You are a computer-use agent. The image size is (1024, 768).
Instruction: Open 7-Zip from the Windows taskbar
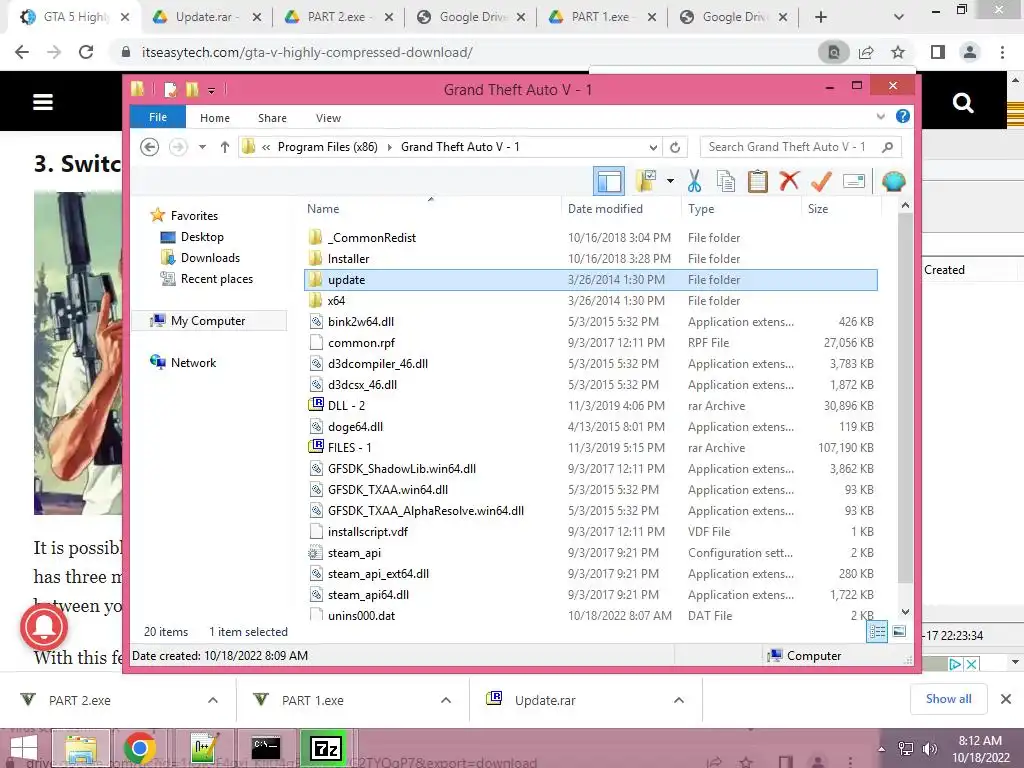click(325, 748)
